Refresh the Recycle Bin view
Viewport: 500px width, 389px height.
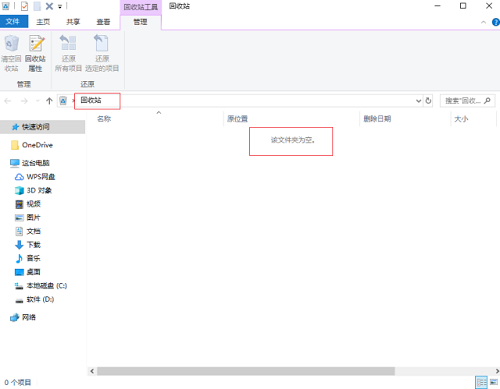click(428, 101)
